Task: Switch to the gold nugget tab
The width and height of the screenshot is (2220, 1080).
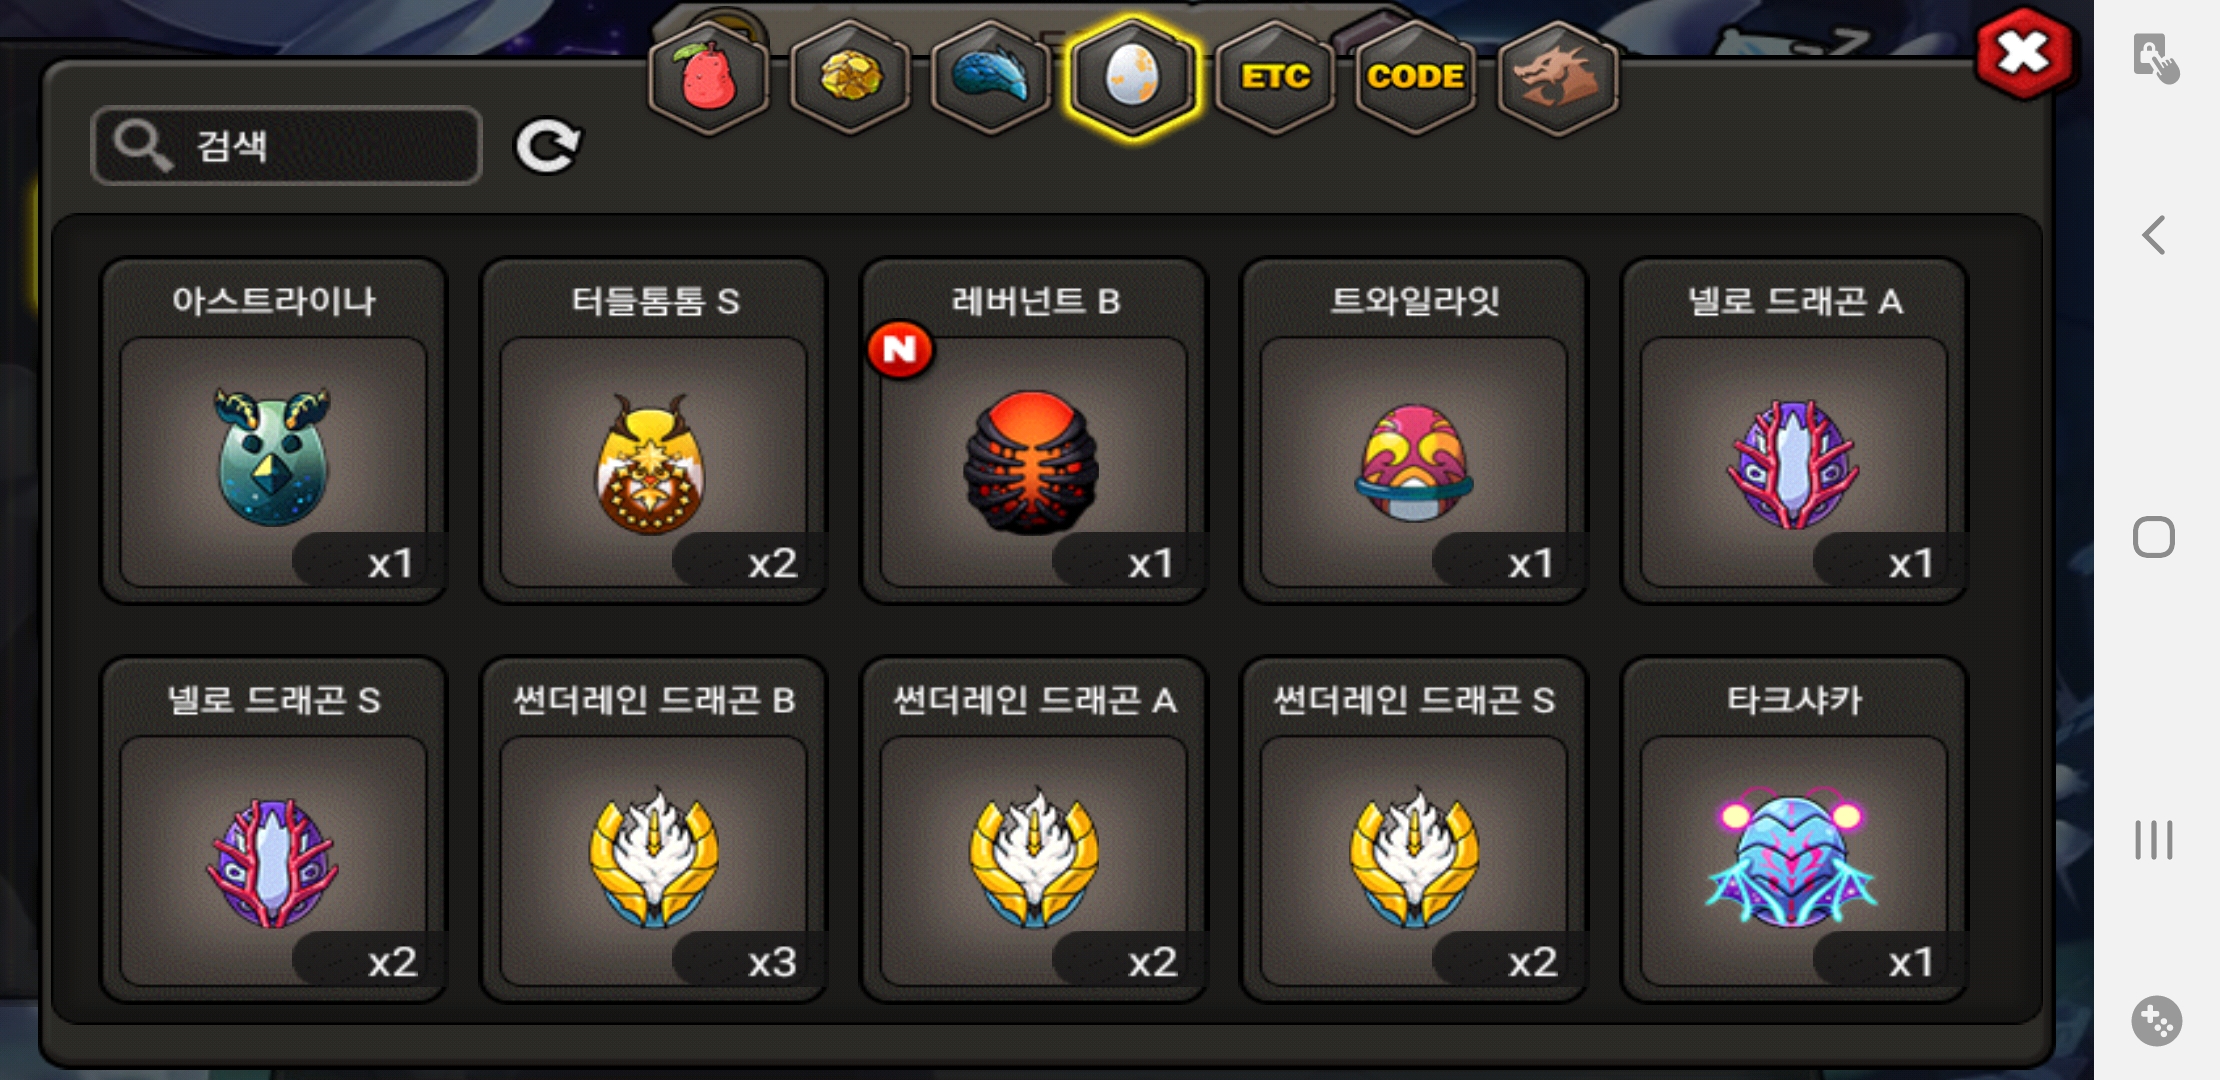Action: click(x=850, y=77)
